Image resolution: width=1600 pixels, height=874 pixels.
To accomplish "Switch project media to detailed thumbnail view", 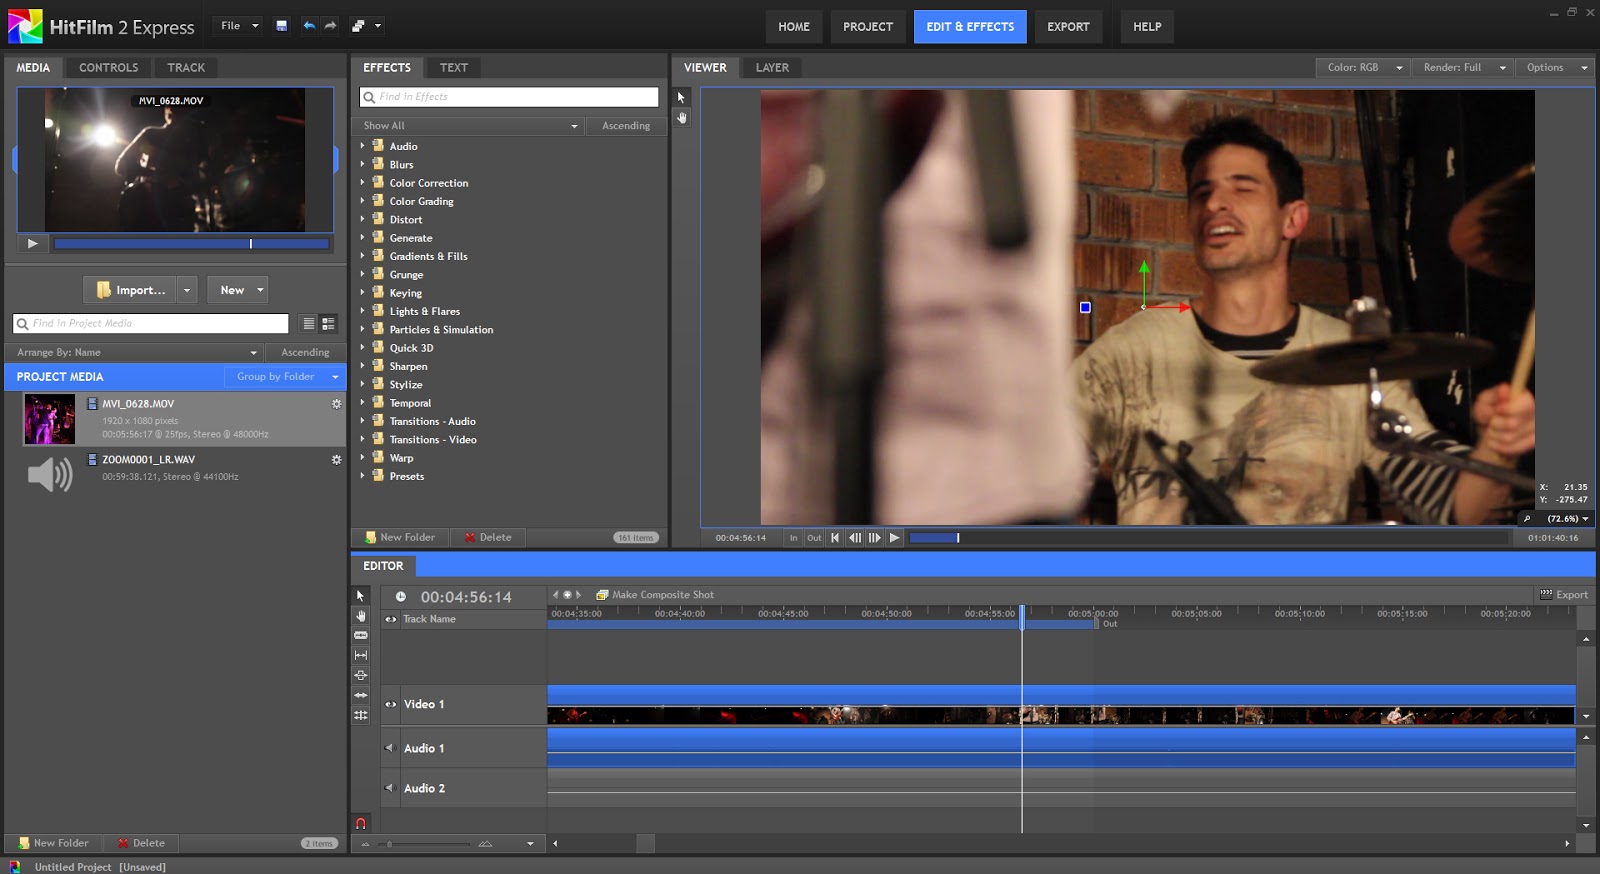I will click(328, 324).
